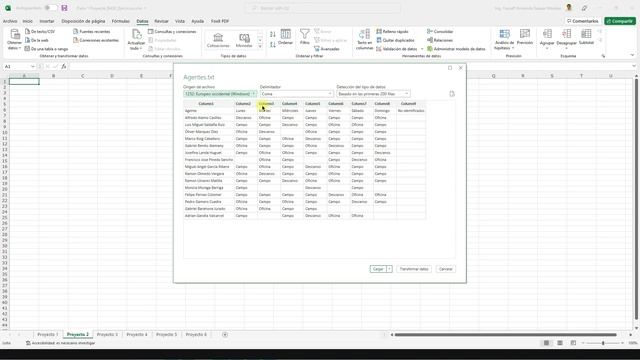Image resolution: width=640 pixels, height=360 pixels.
Task: Click Validación de datos icon
Action: (379, 49)
